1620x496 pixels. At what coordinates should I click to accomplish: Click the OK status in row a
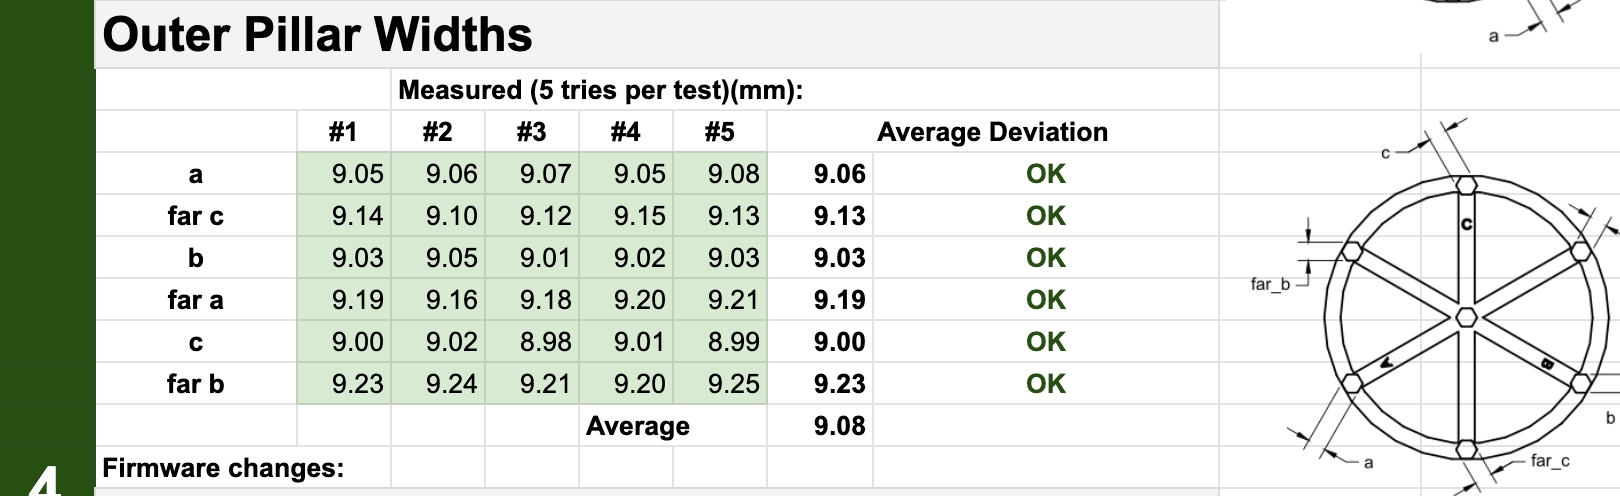tap(1045, 174)
